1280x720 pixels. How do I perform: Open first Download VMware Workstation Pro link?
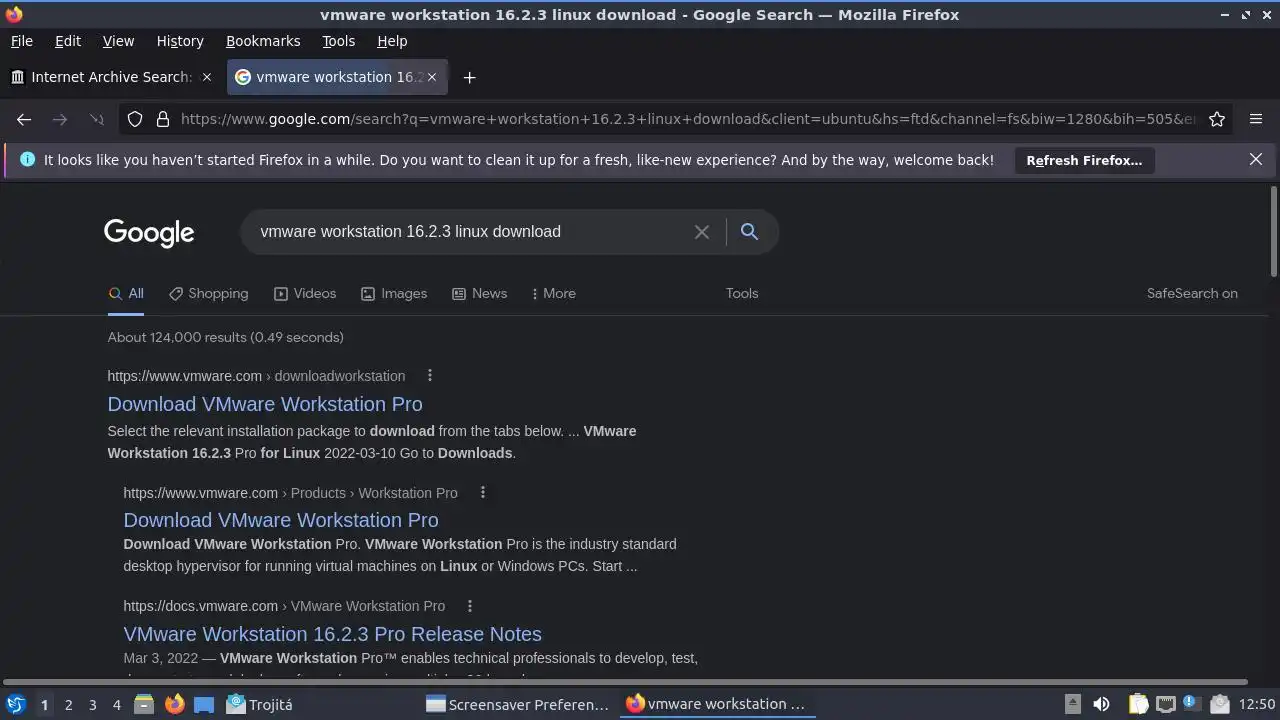265,404
